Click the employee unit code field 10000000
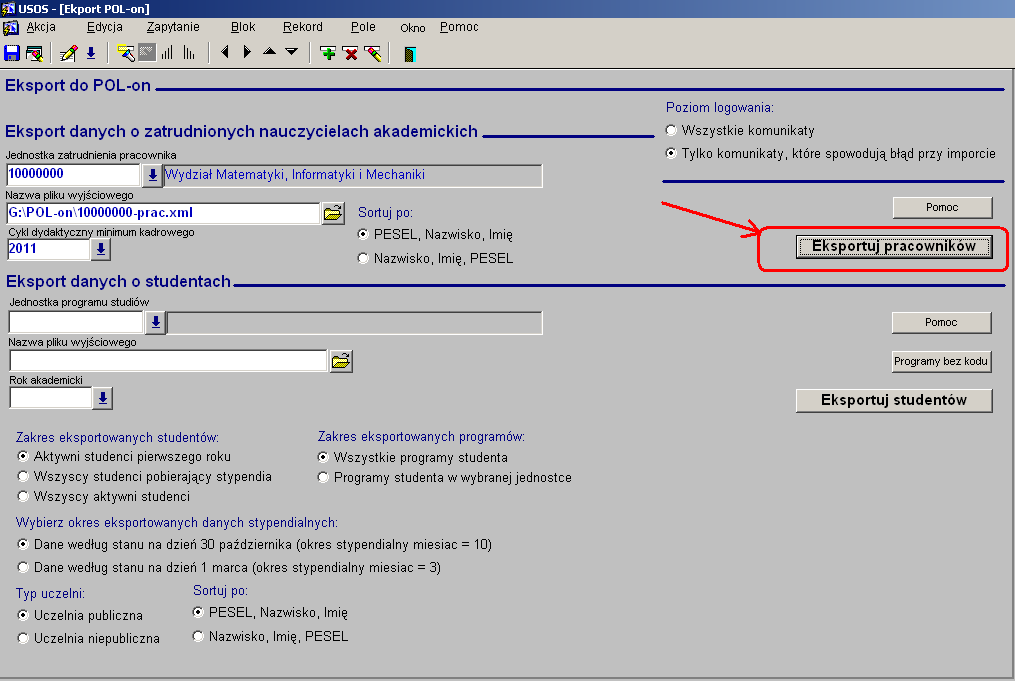 pyautogui.click(x=73, y=174)
